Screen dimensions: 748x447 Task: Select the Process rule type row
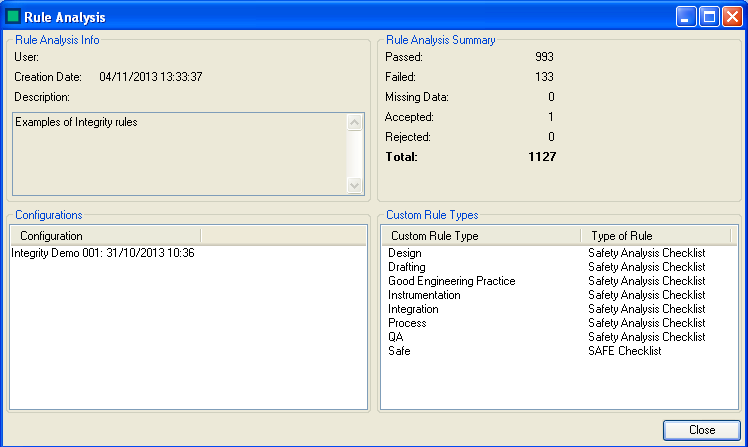(x=407, y=324)
